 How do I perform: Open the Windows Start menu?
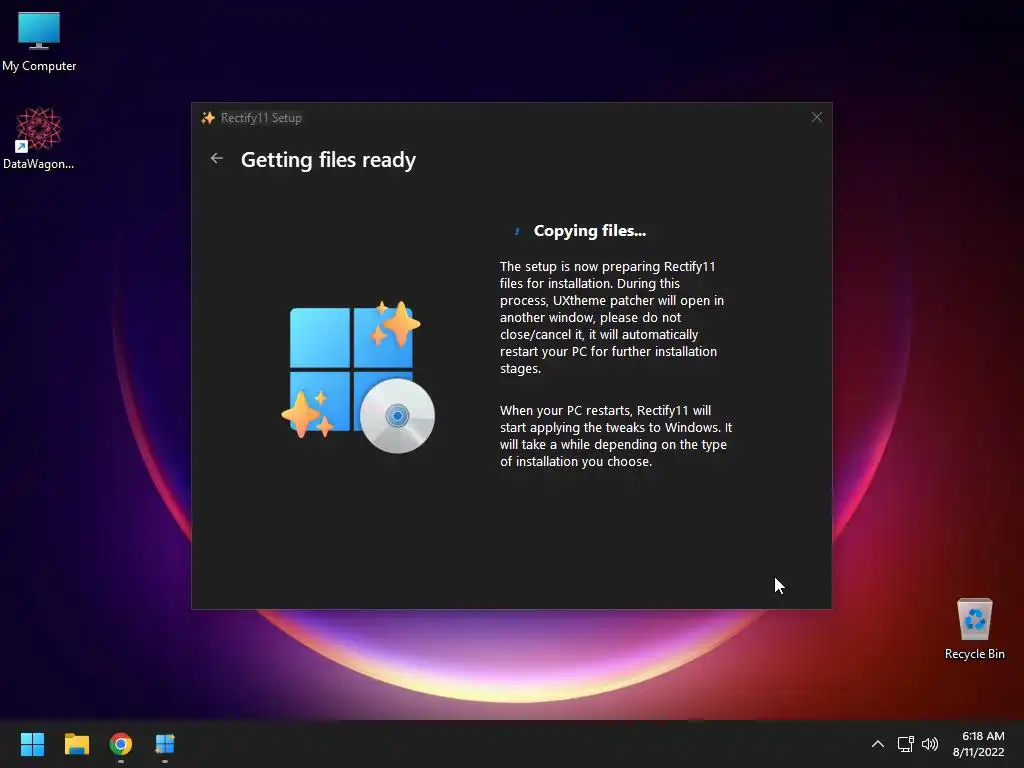[x=32, y=744]
